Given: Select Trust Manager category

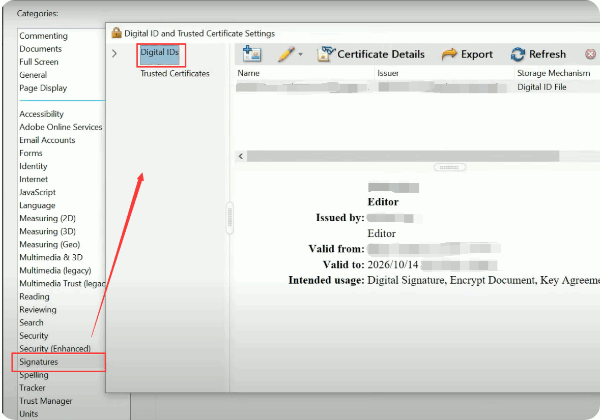Looking at the screenshot, I should click(46, 401).
